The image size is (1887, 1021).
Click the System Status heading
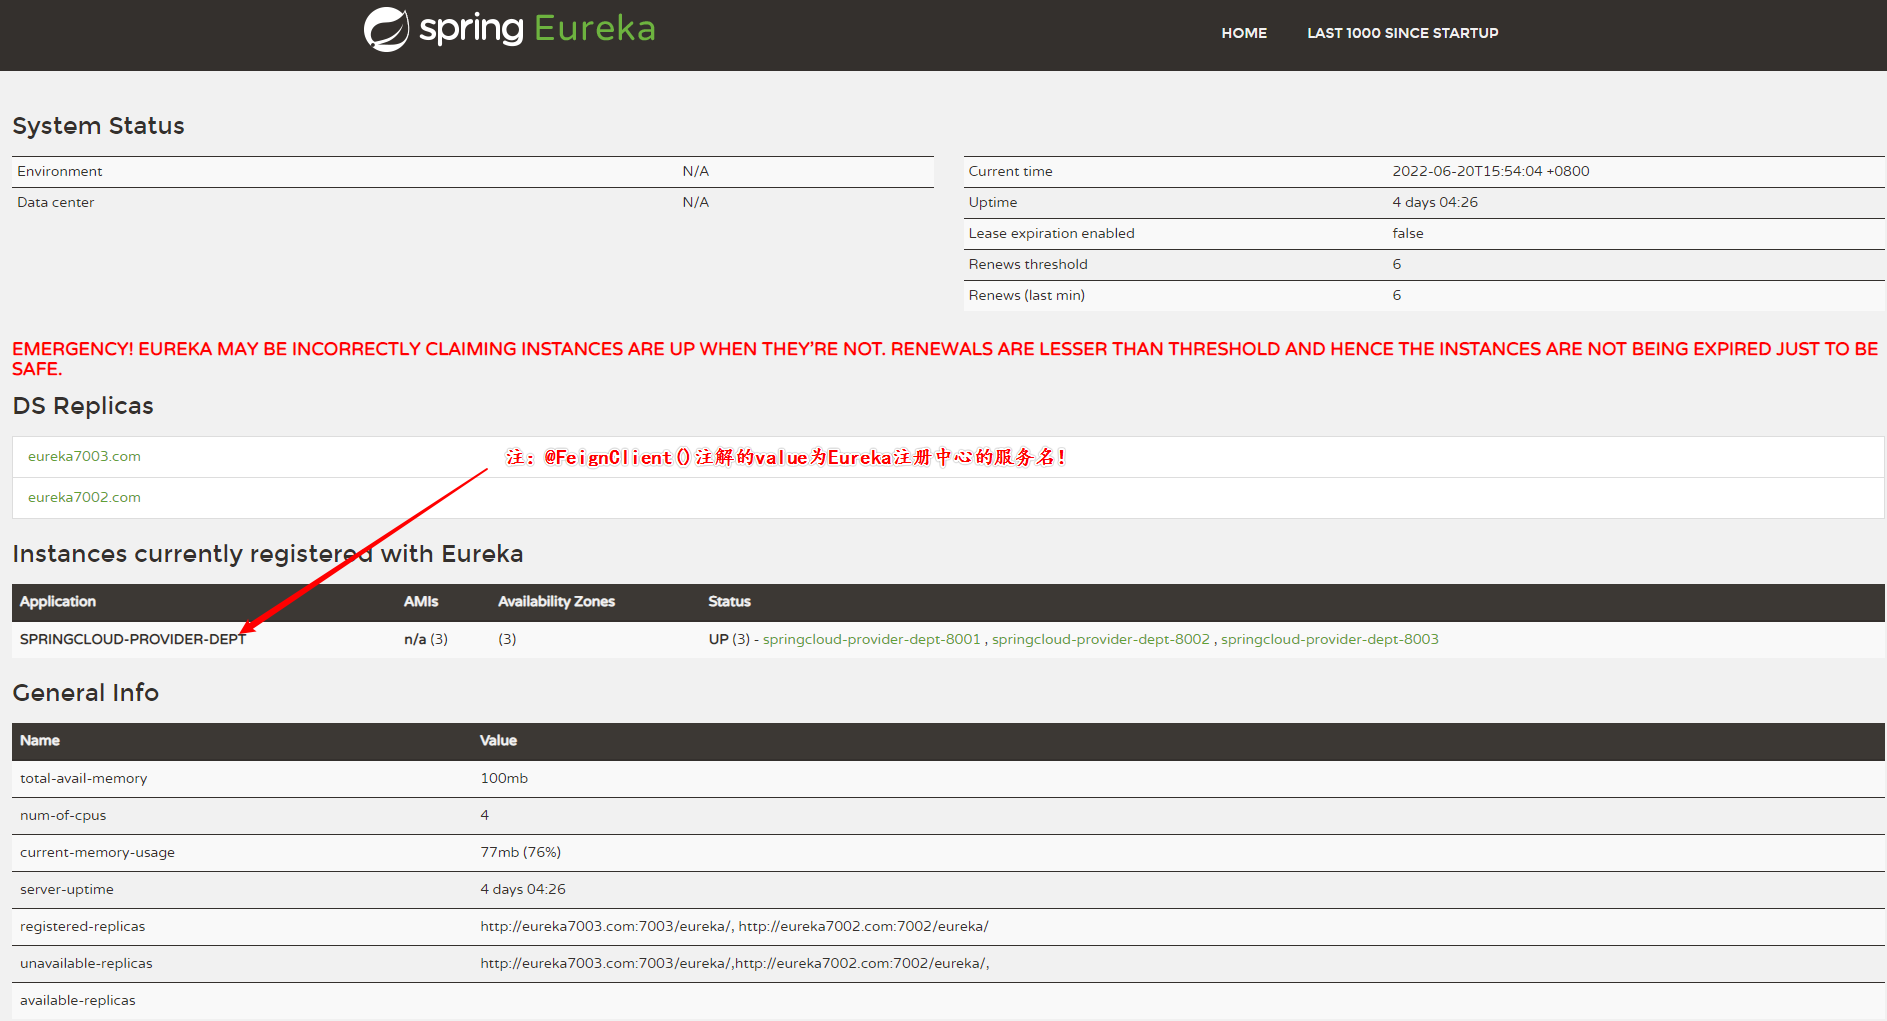98,126
